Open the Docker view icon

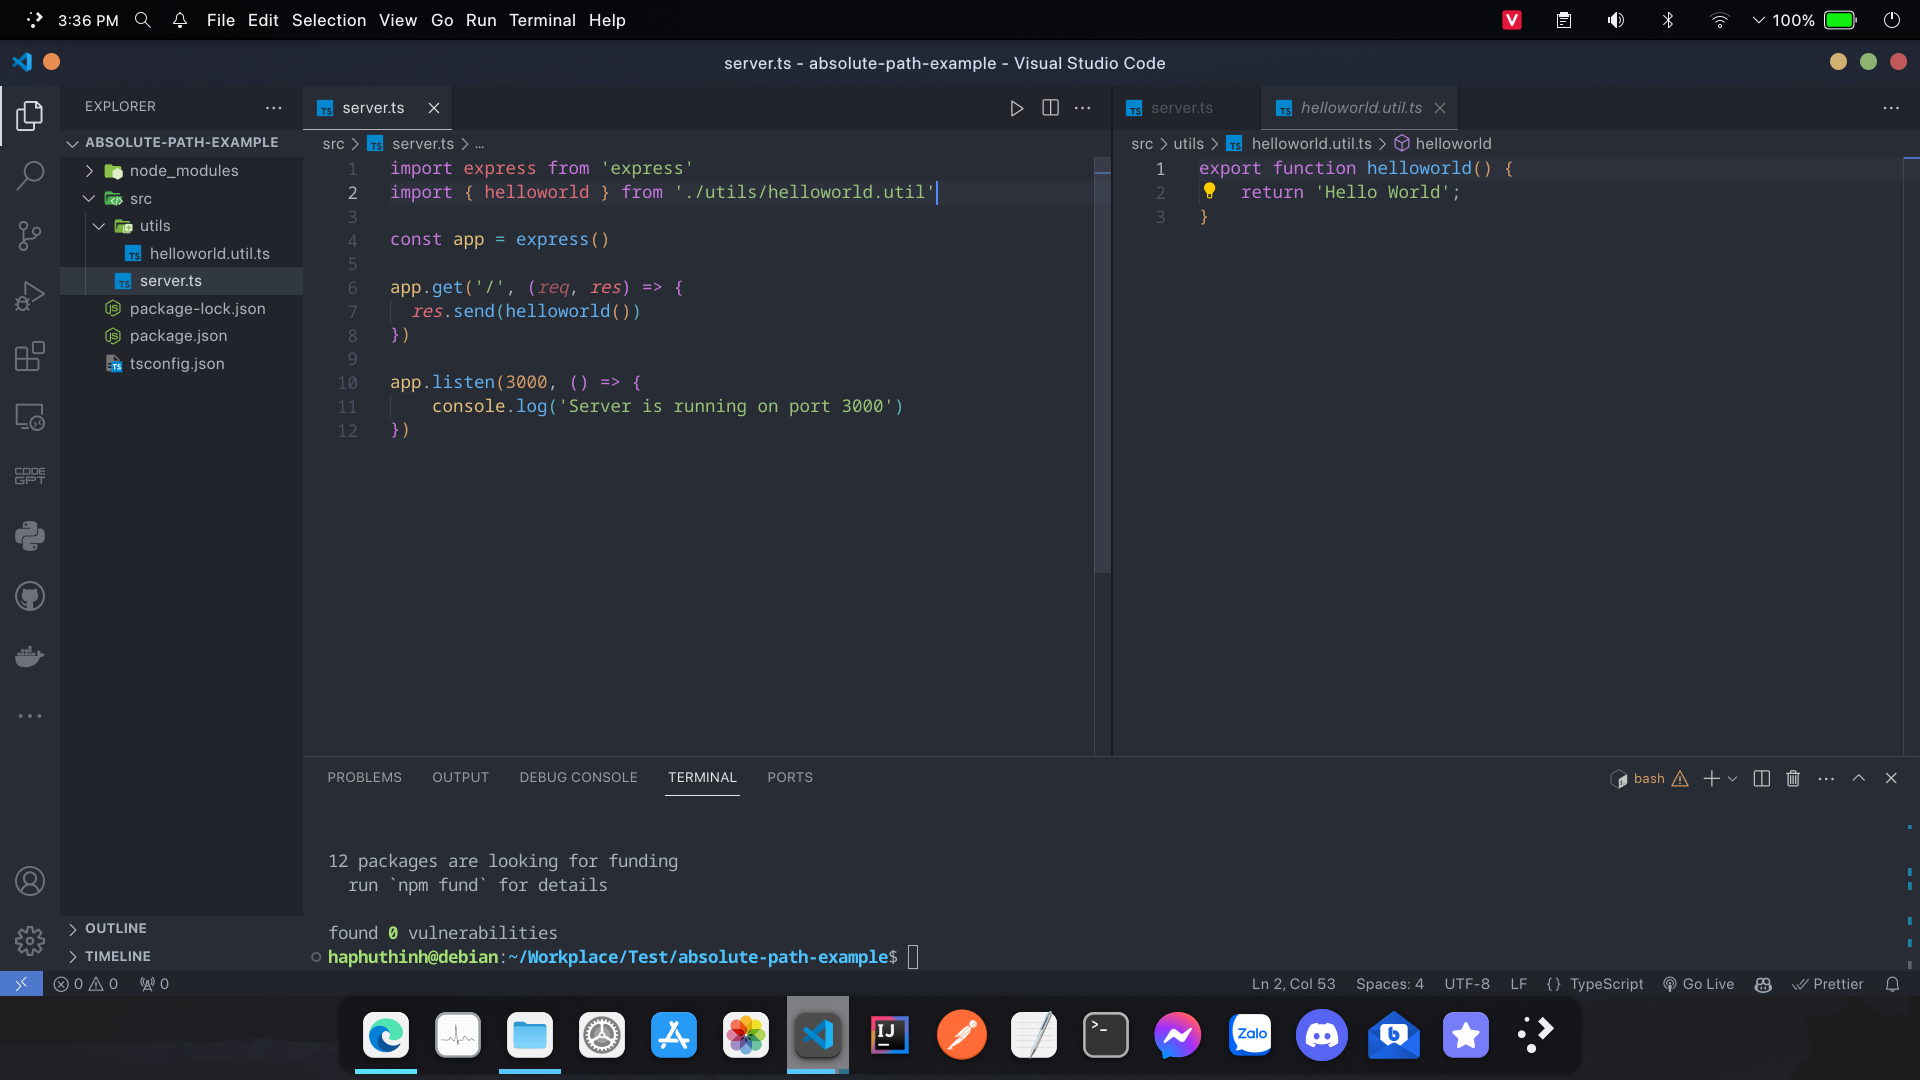30,656
